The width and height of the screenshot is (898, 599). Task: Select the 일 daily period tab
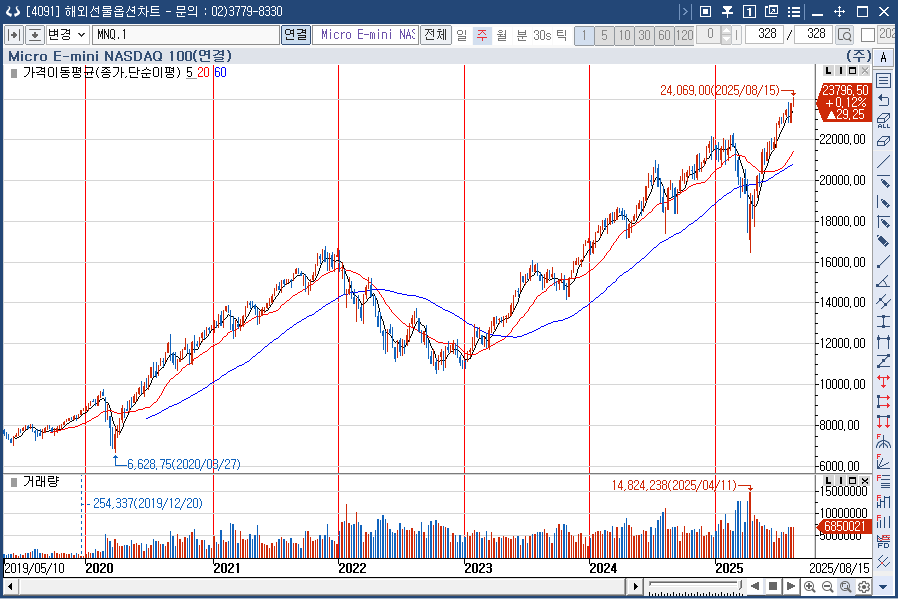point(462,35)
